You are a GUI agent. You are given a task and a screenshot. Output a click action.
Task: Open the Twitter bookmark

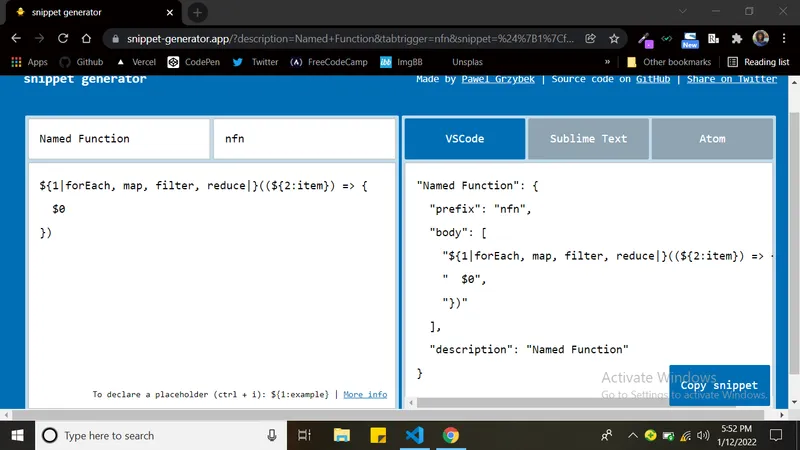(255, 62)
